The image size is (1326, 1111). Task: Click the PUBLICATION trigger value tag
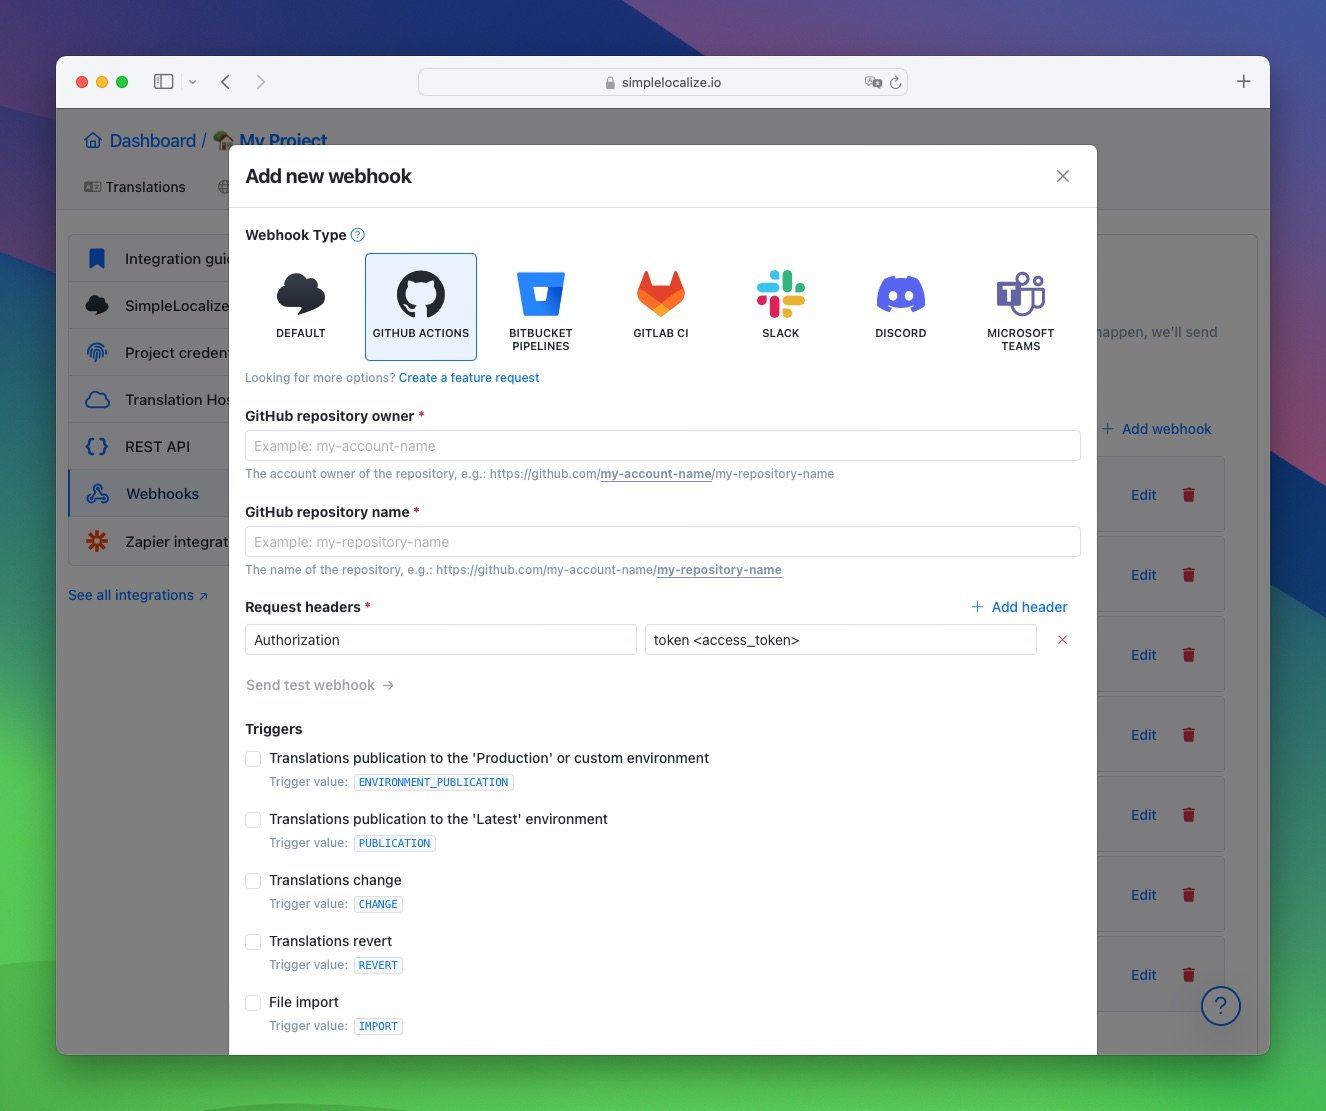click(395, 843)
